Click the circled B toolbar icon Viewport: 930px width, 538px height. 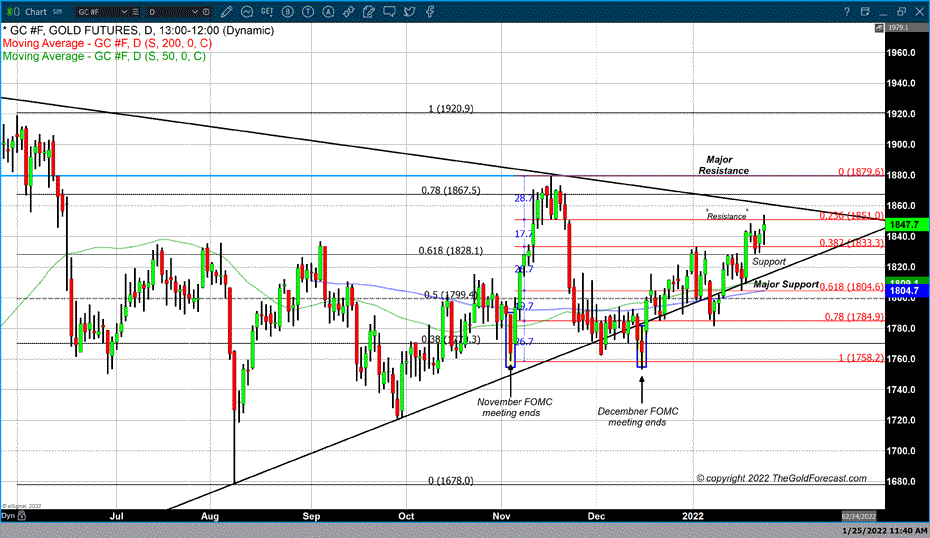click(288, 11)
